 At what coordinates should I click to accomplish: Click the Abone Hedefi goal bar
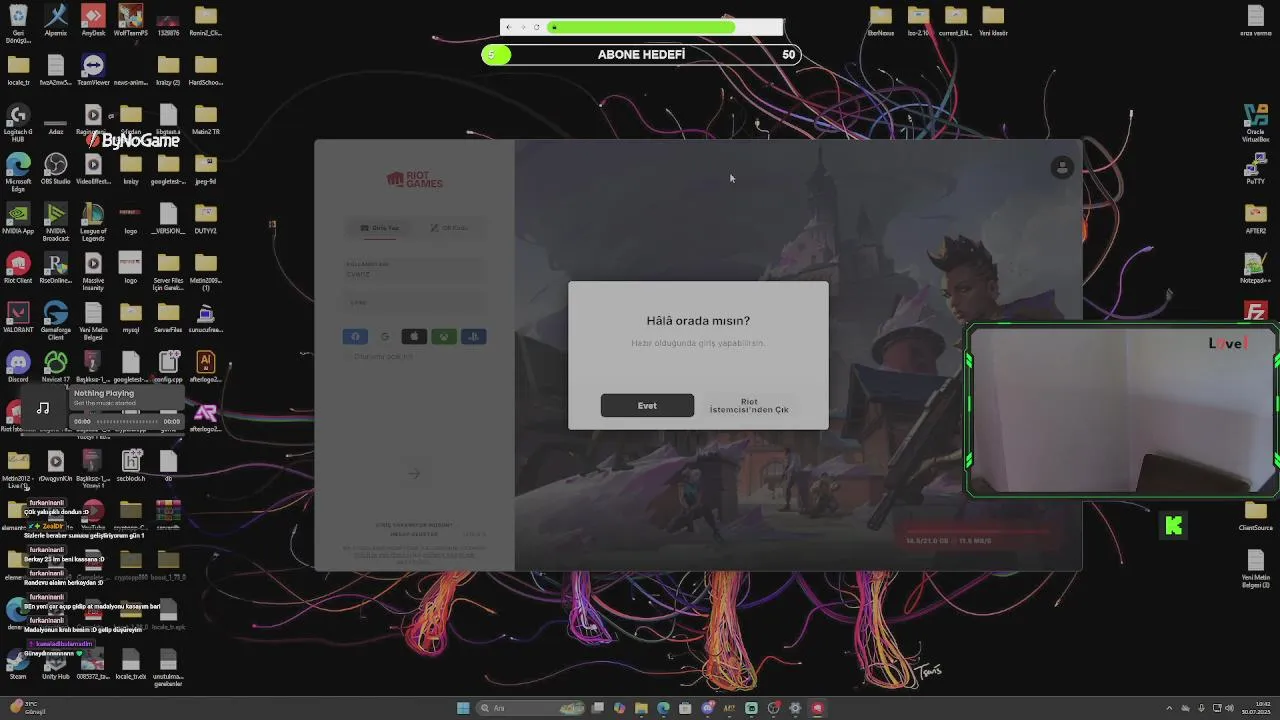(641, 55)
